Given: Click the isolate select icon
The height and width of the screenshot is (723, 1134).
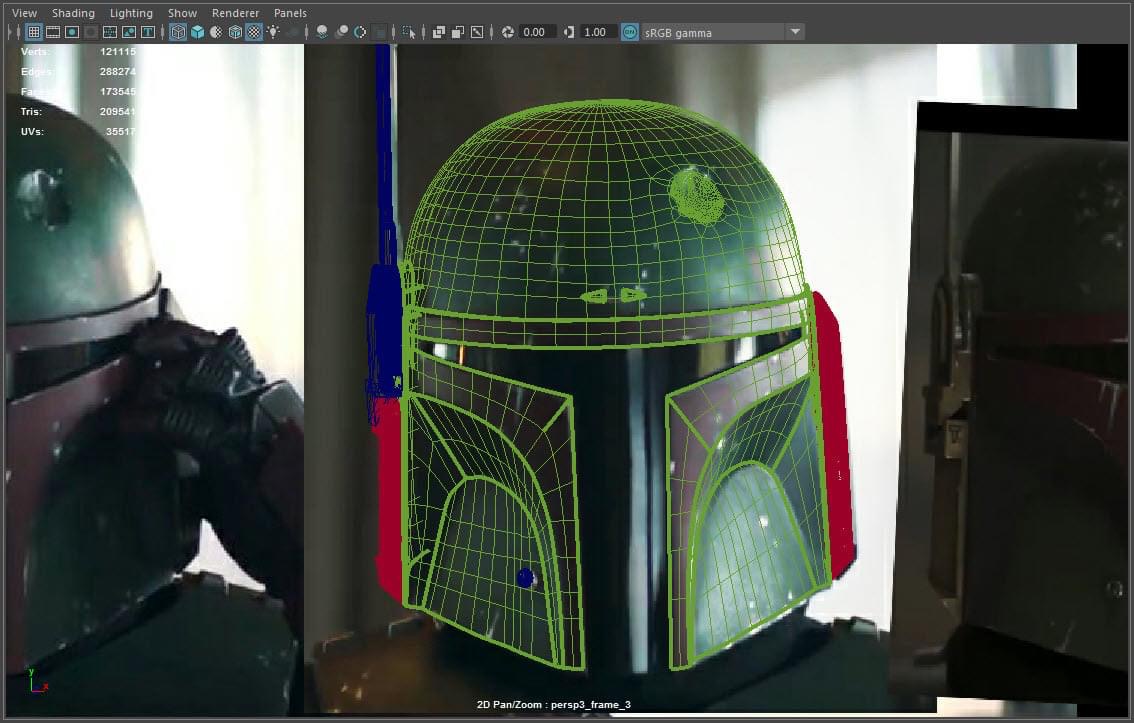Looking at the screenshot, I should (409, 32).
